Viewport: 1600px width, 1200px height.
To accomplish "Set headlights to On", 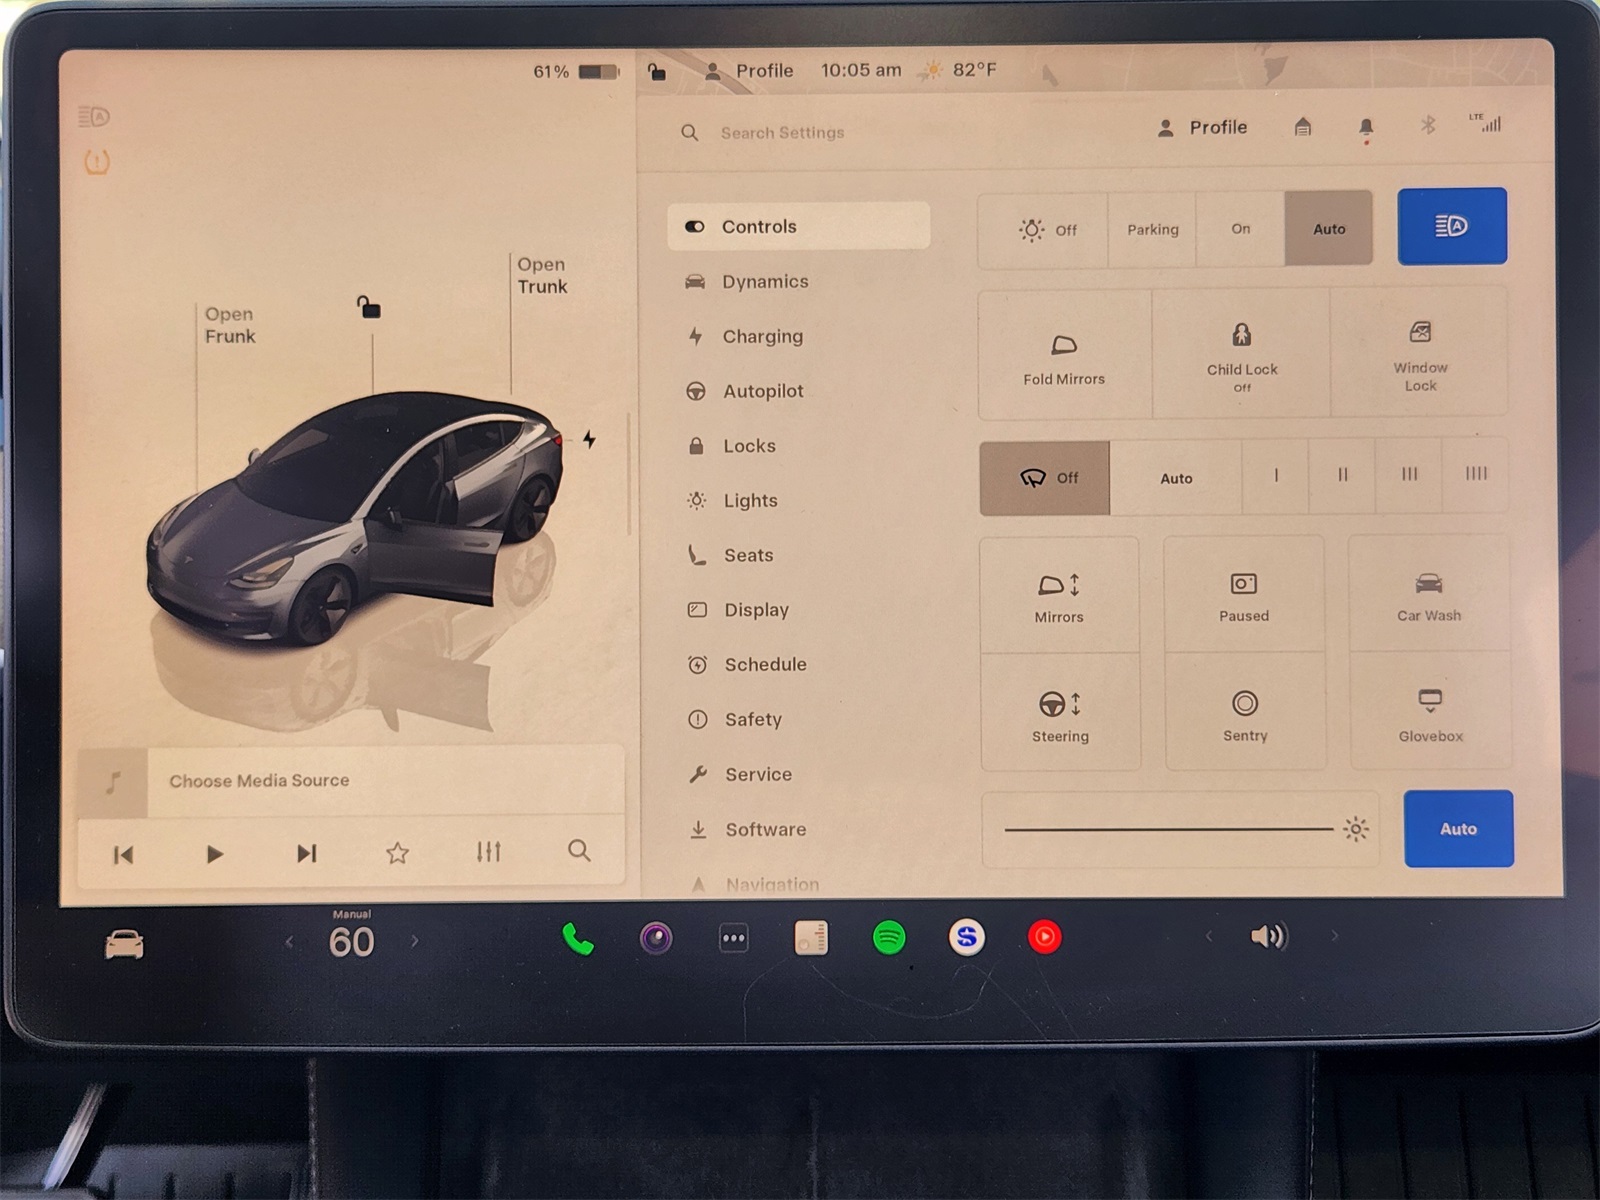I will (1240, 229).
